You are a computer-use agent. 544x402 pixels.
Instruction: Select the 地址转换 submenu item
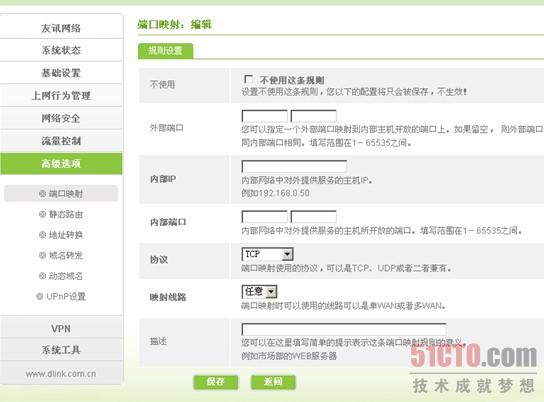[x=61, y=235]
